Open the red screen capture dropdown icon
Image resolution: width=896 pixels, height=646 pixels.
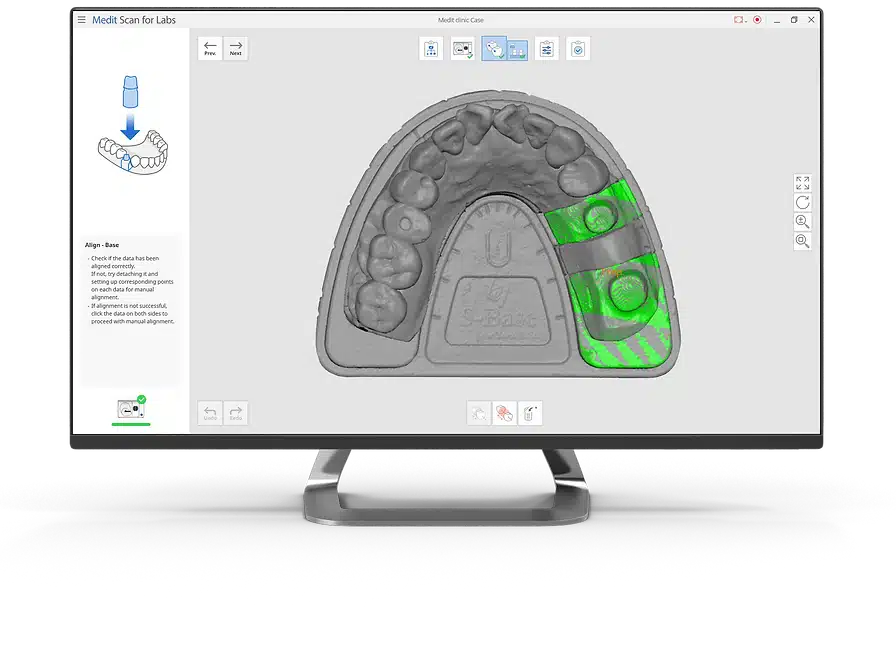[740, 19]
